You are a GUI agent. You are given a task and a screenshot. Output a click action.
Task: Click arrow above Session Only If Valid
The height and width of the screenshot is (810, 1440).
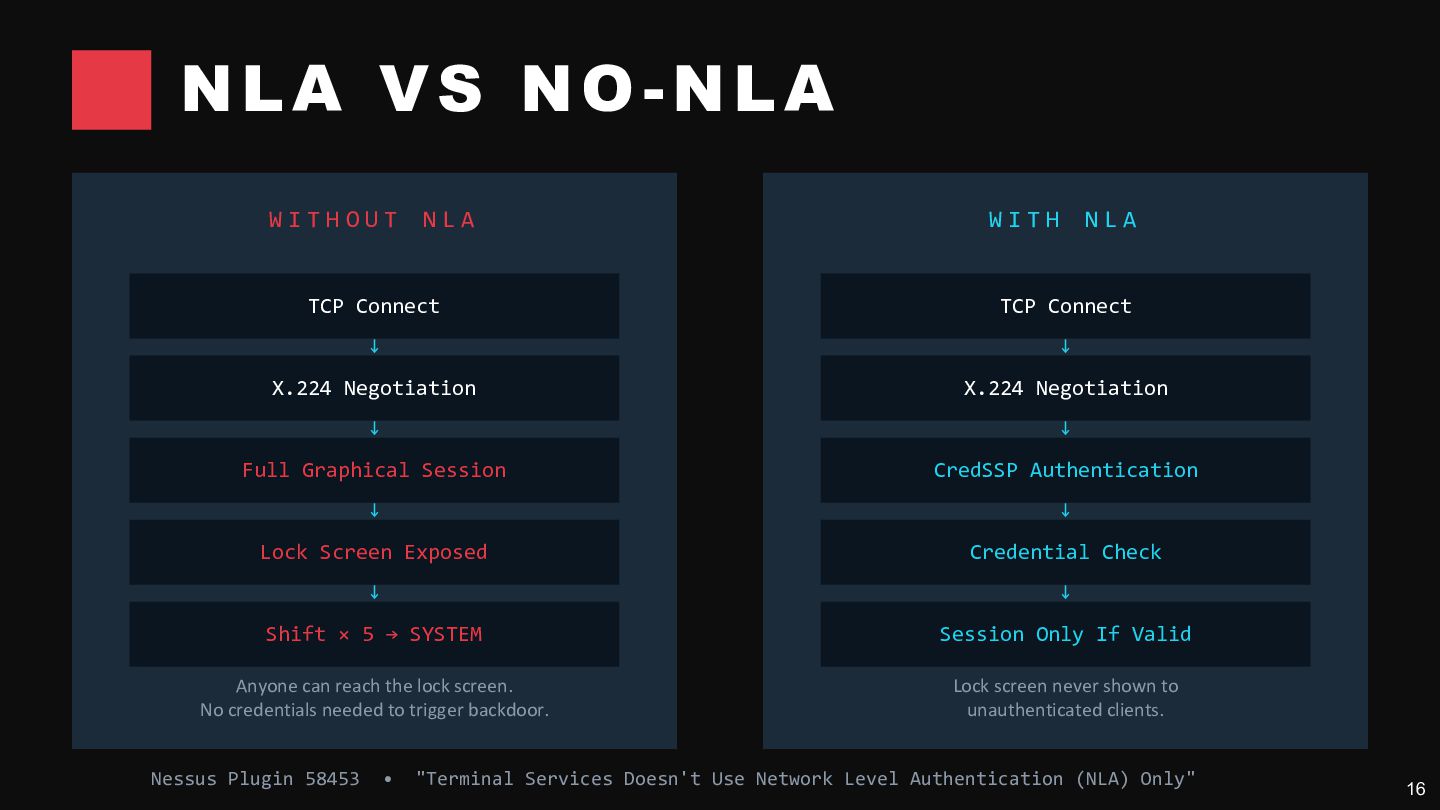pos(1065,593)
